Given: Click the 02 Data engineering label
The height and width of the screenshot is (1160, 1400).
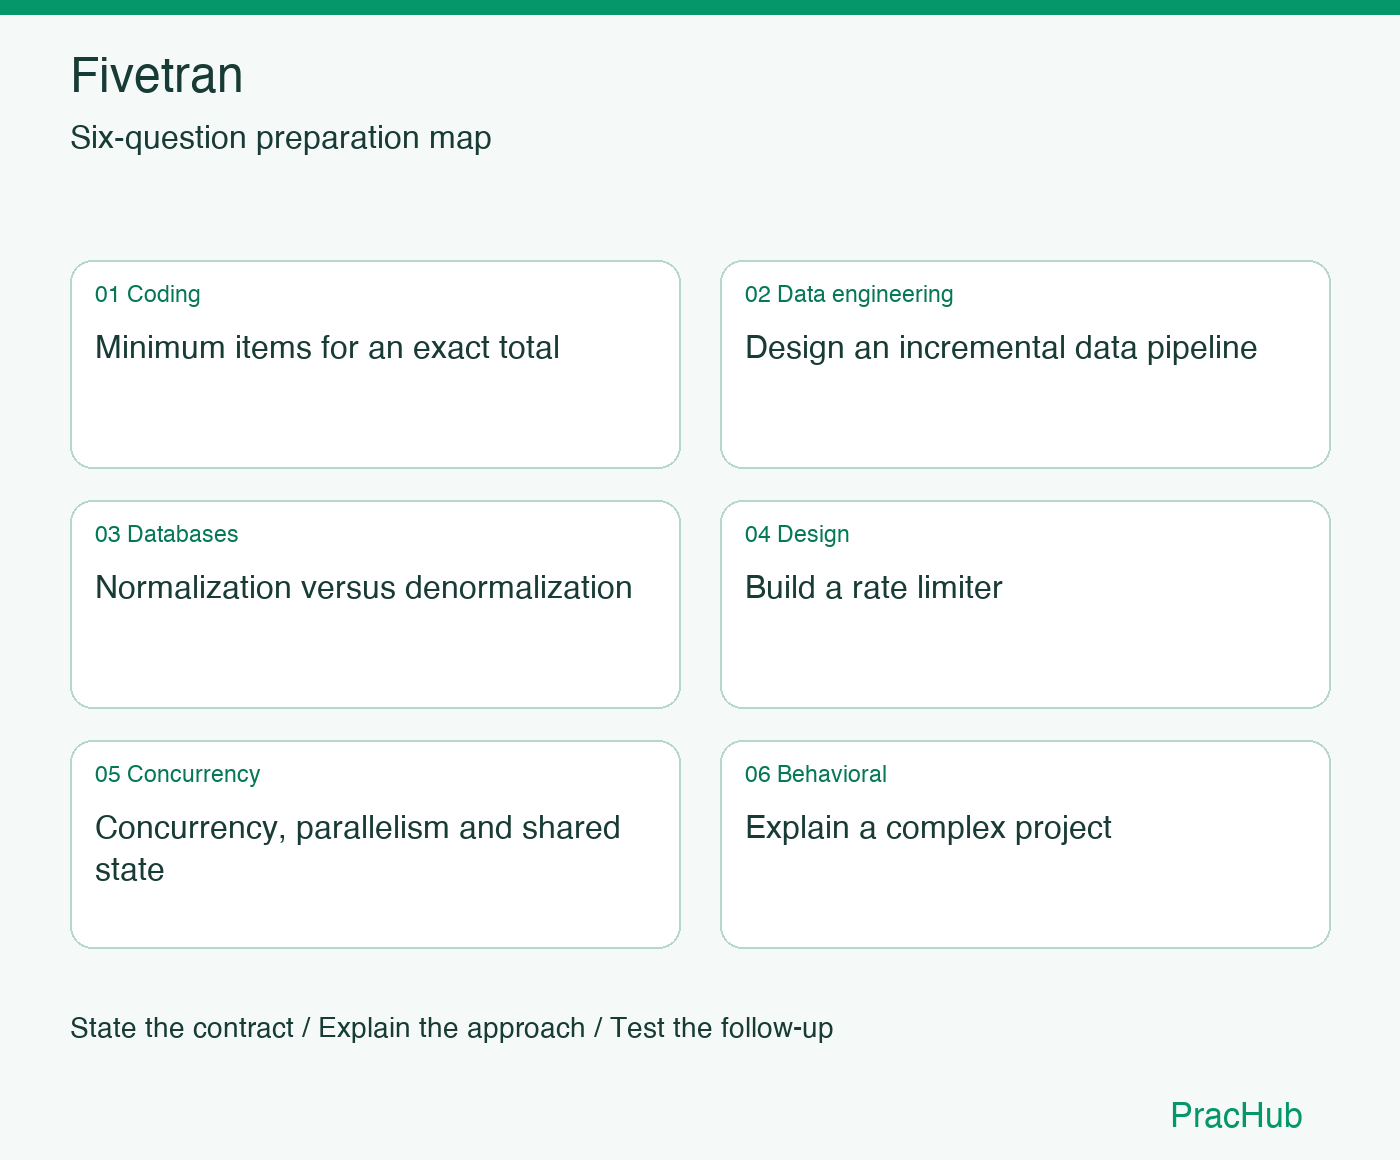Looking at the screenshot, I should [x=849, y=294].
